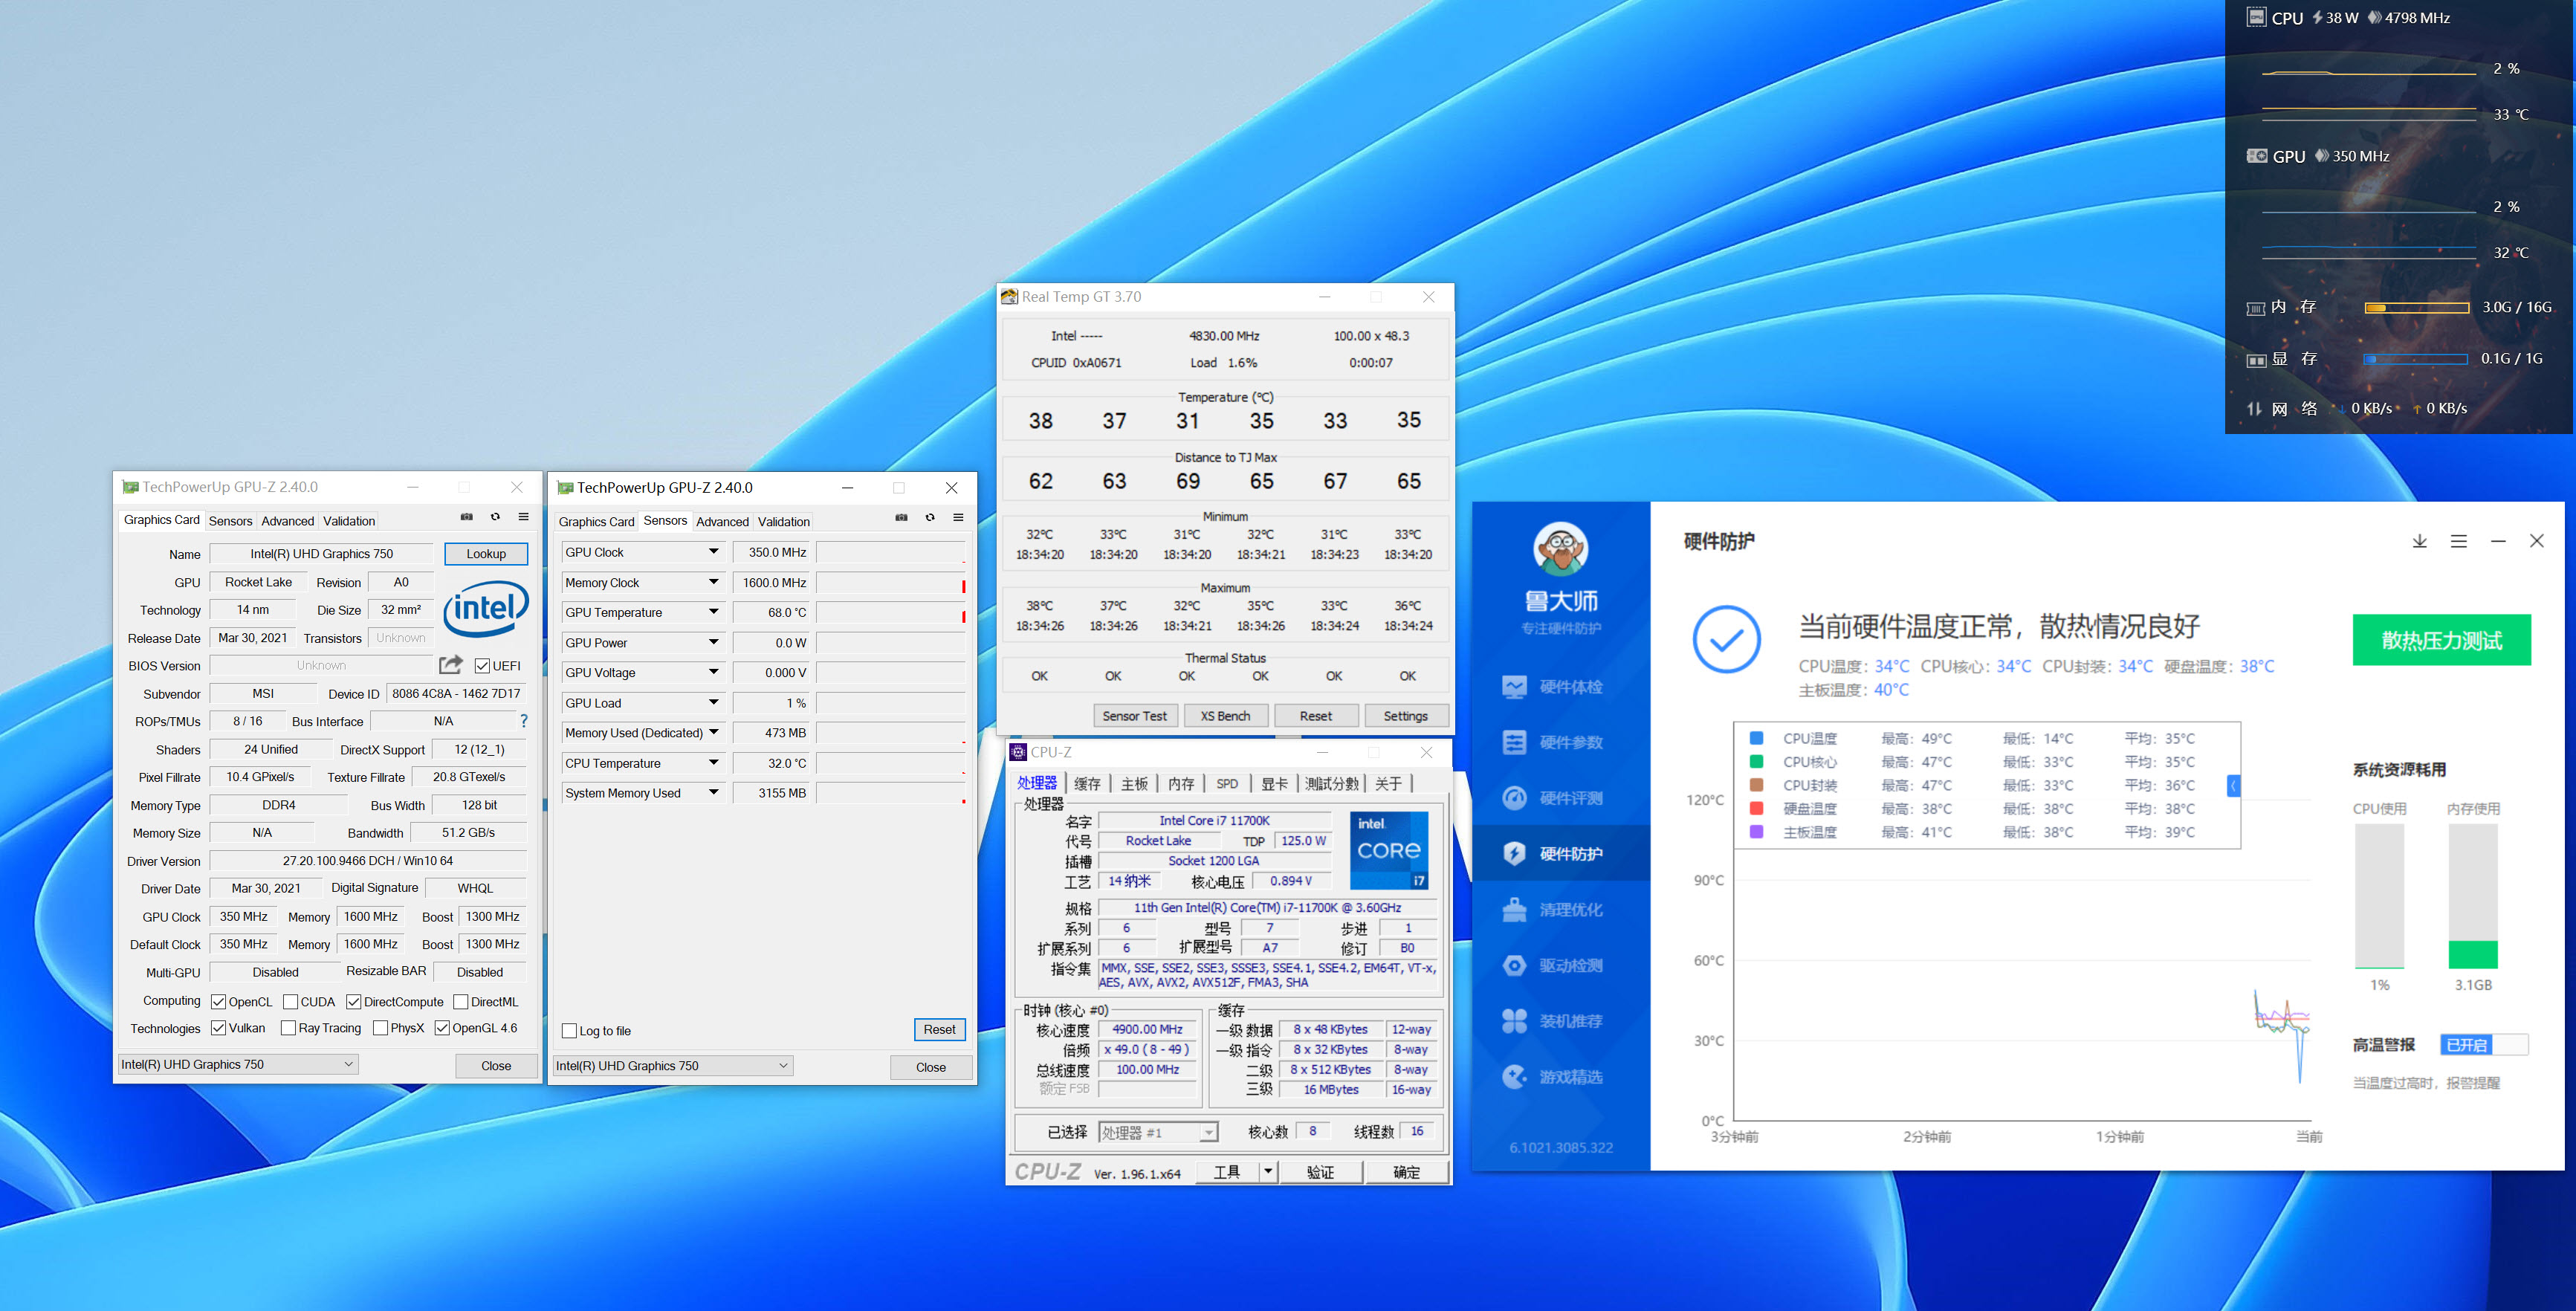Enable Log to file checkbox

(x=570, y=1031)
